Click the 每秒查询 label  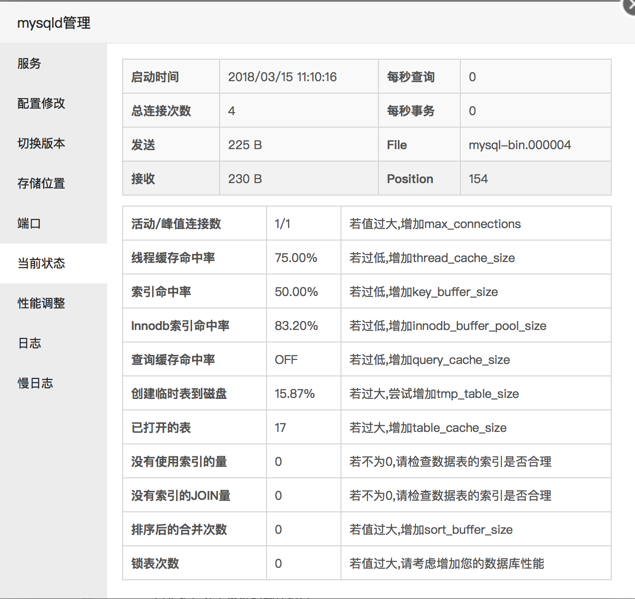point(411,77)
